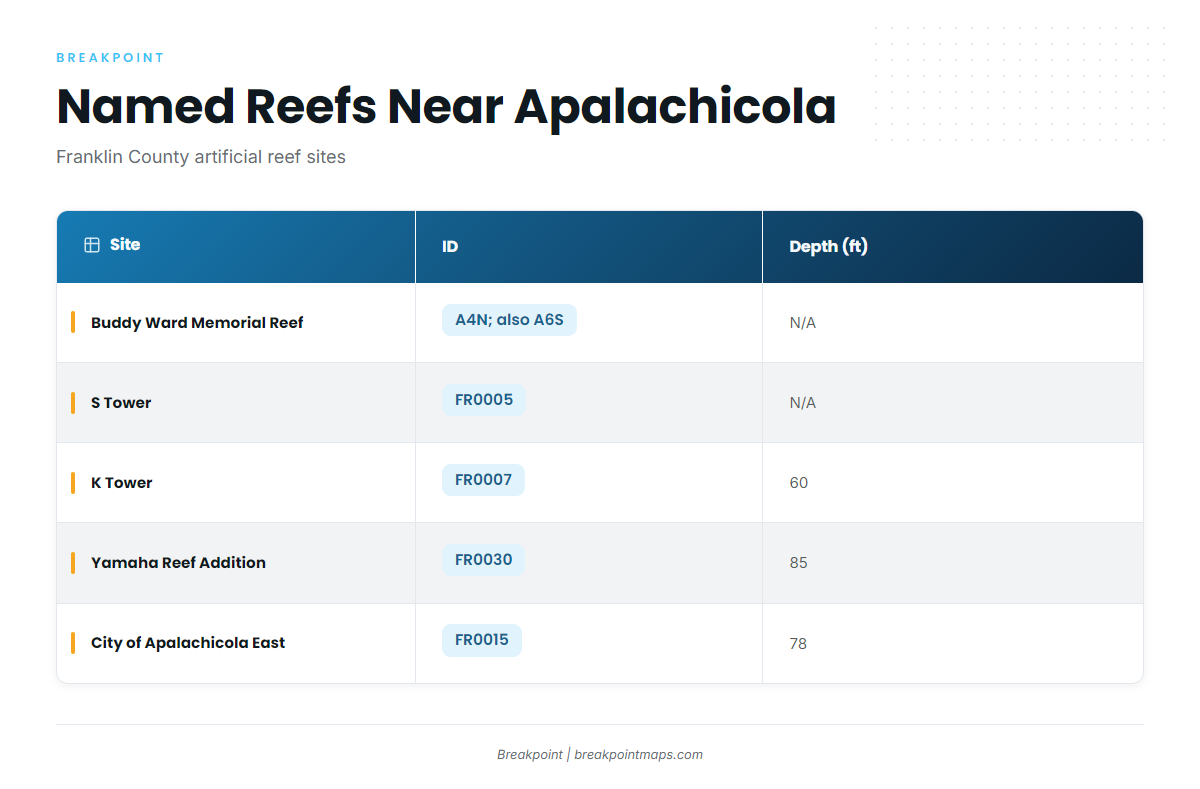Click the FR0005 ID badge

[x=484, y=400]
